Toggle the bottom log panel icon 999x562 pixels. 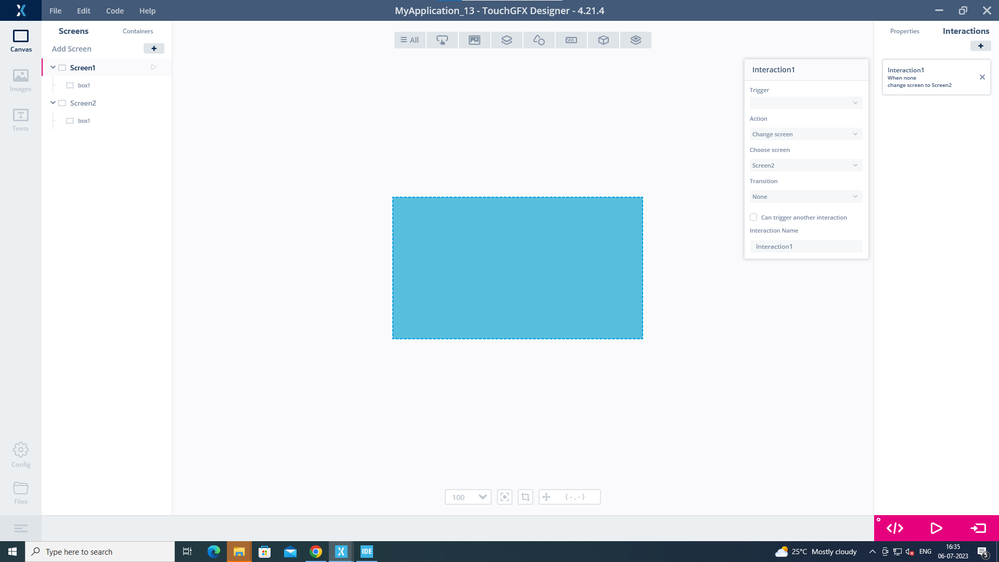[20, 528]
